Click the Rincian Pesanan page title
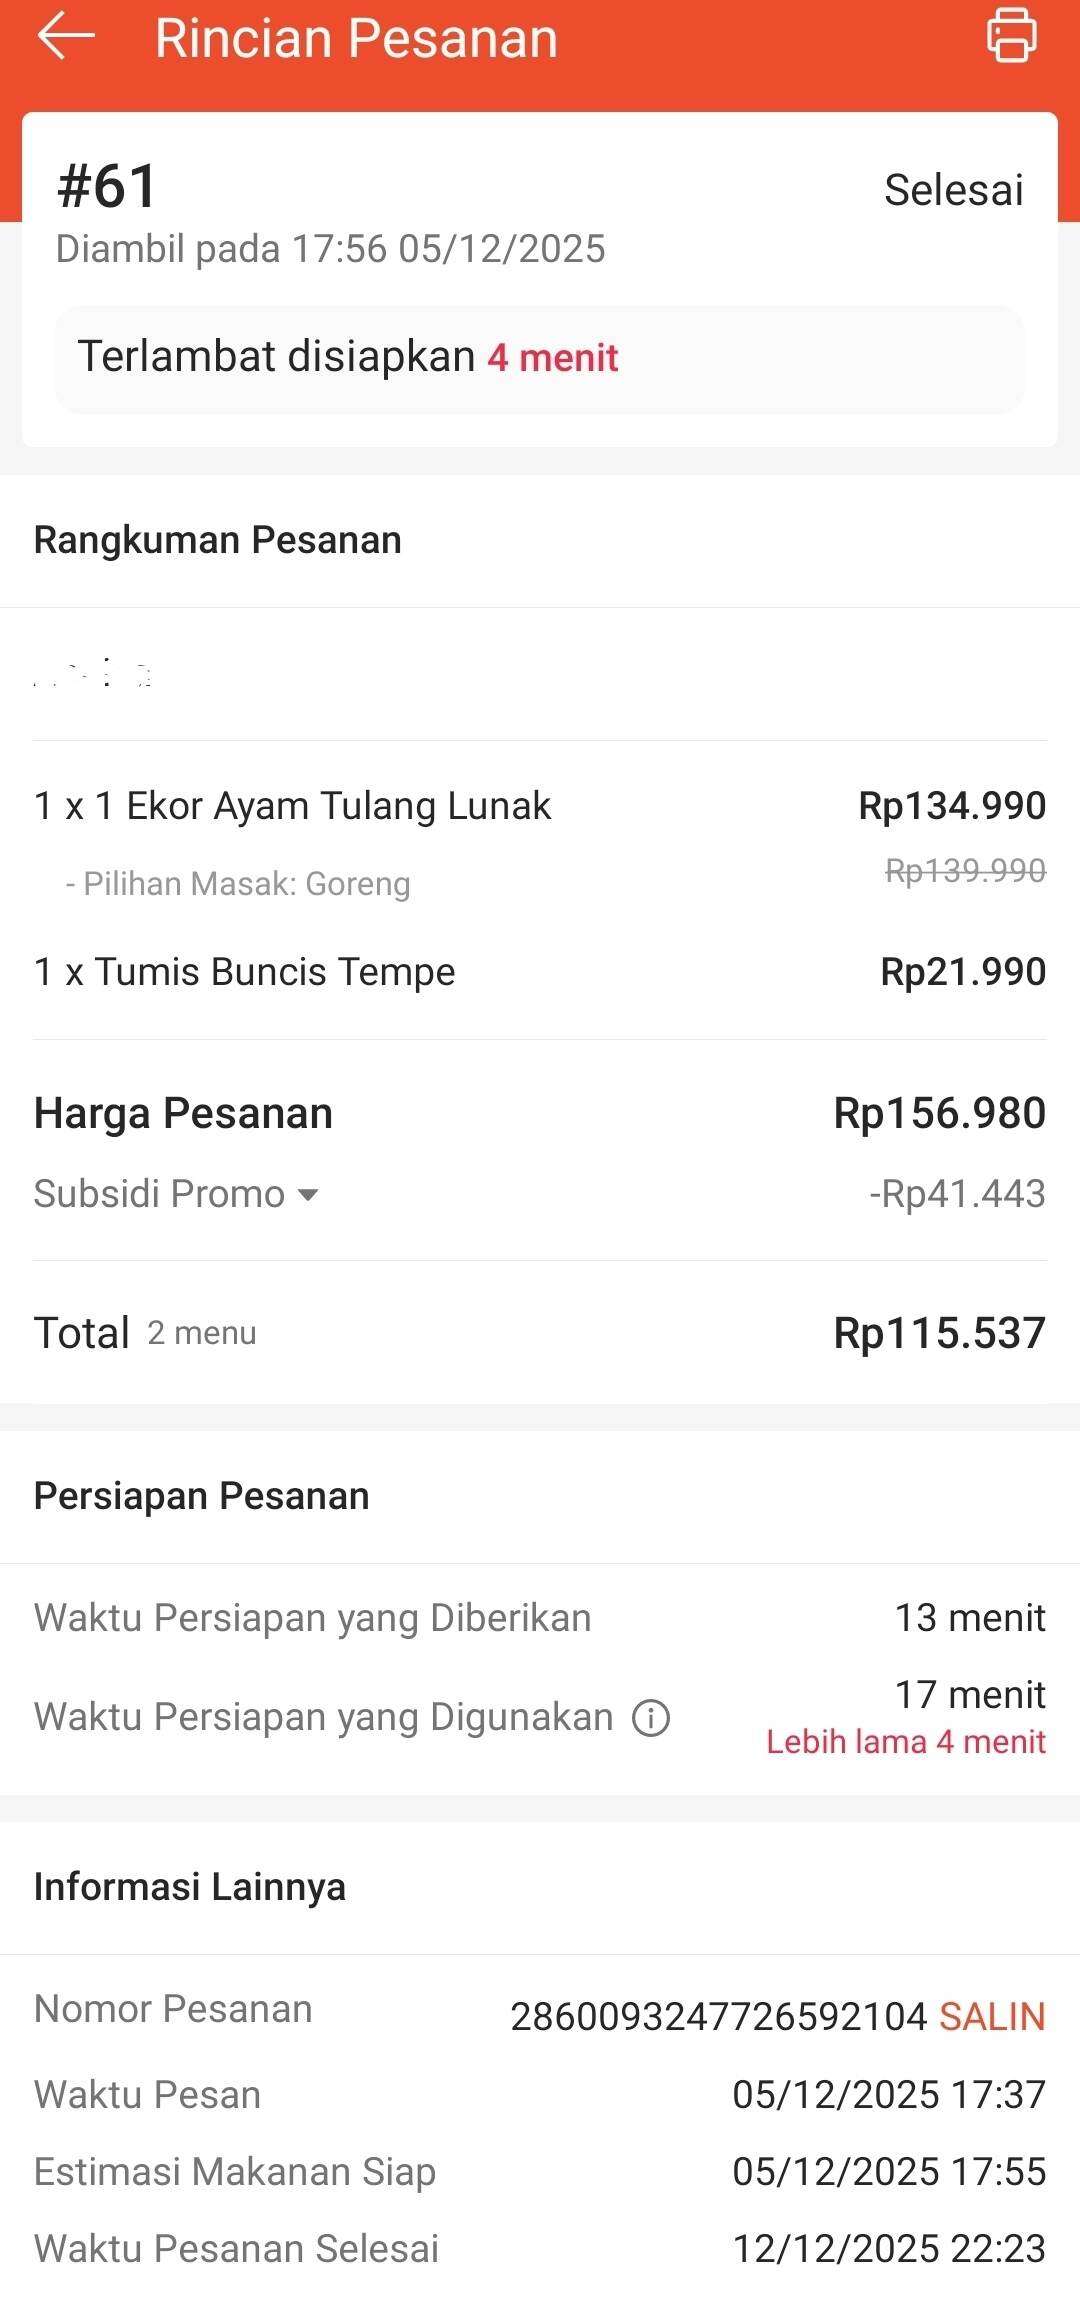Screen dimensions: 1080x2305 356,39
